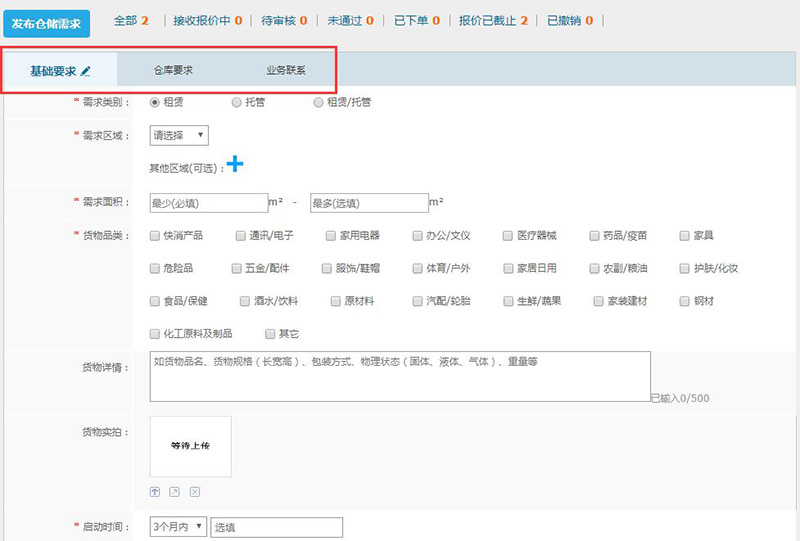800x541 pixels.
Task: Tick the 快消产品 checkbox
Action: (154, 236)
